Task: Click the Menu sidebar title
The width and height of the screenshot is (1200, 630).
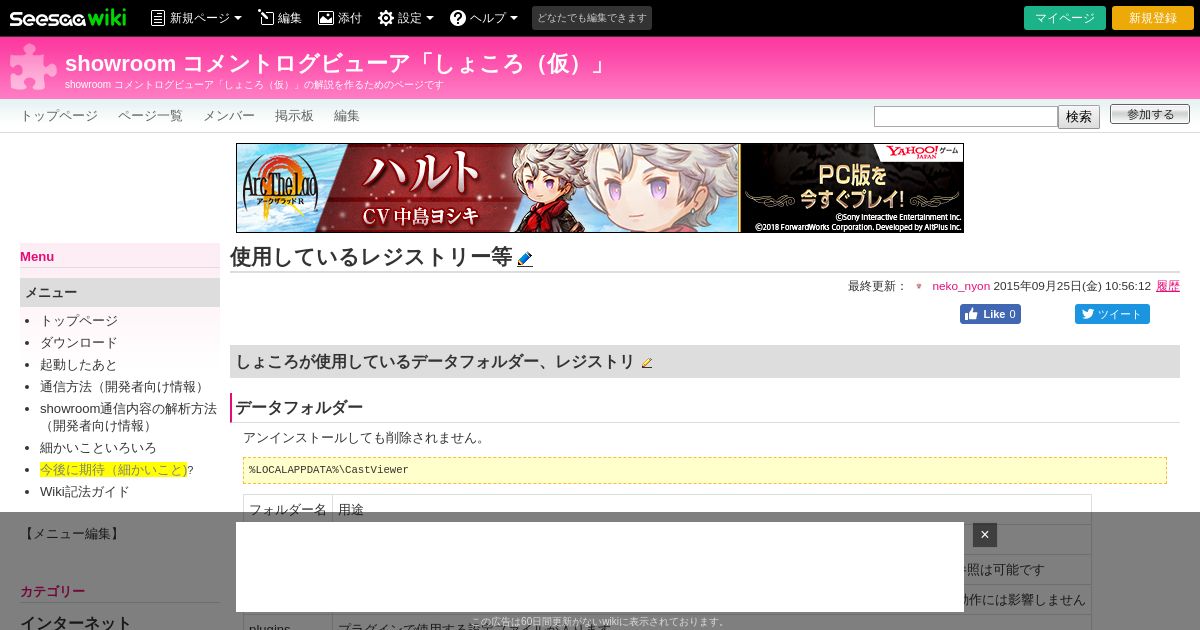Action: pos(37,257)
